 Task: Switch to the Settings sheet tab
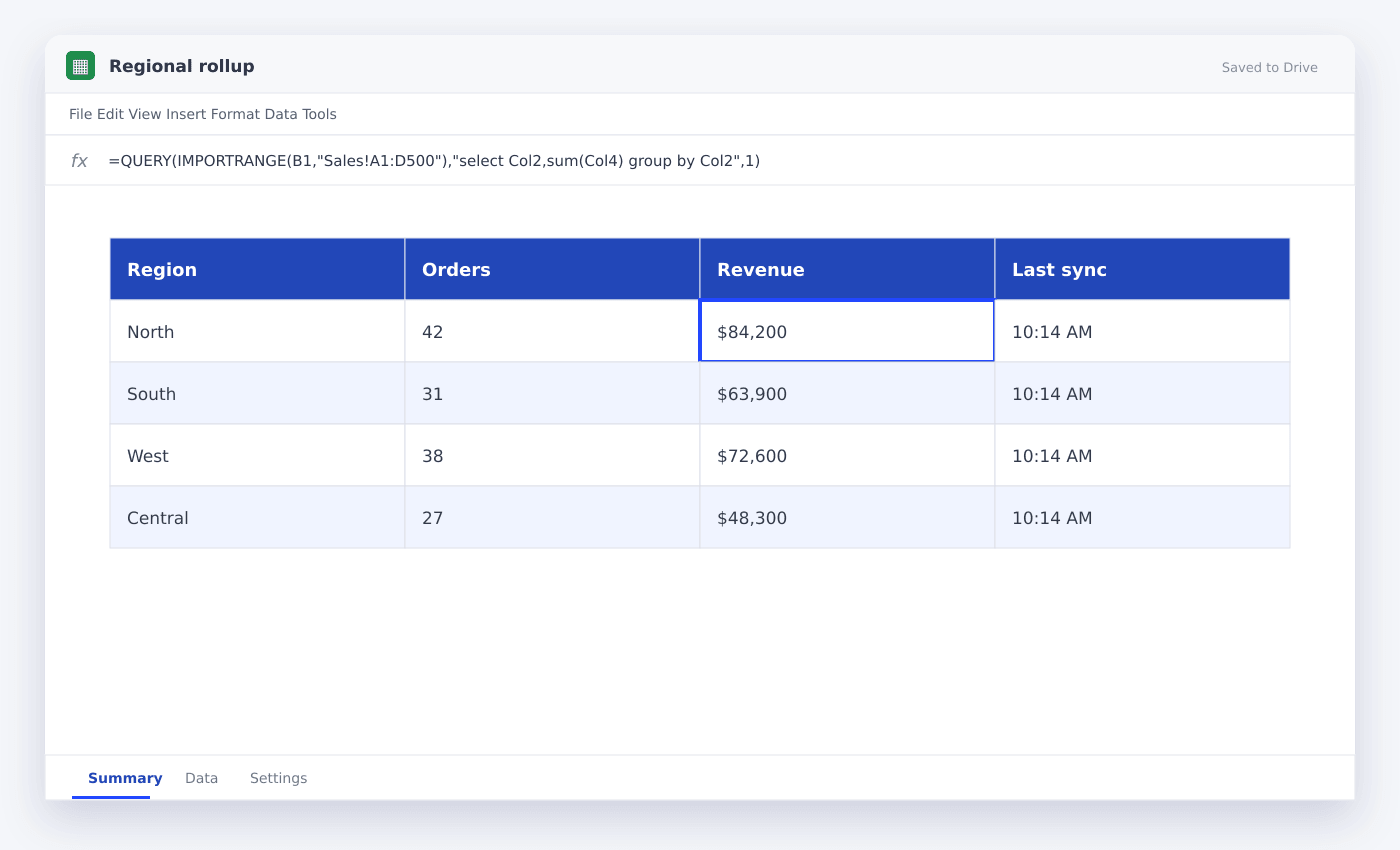click(278, 778)
